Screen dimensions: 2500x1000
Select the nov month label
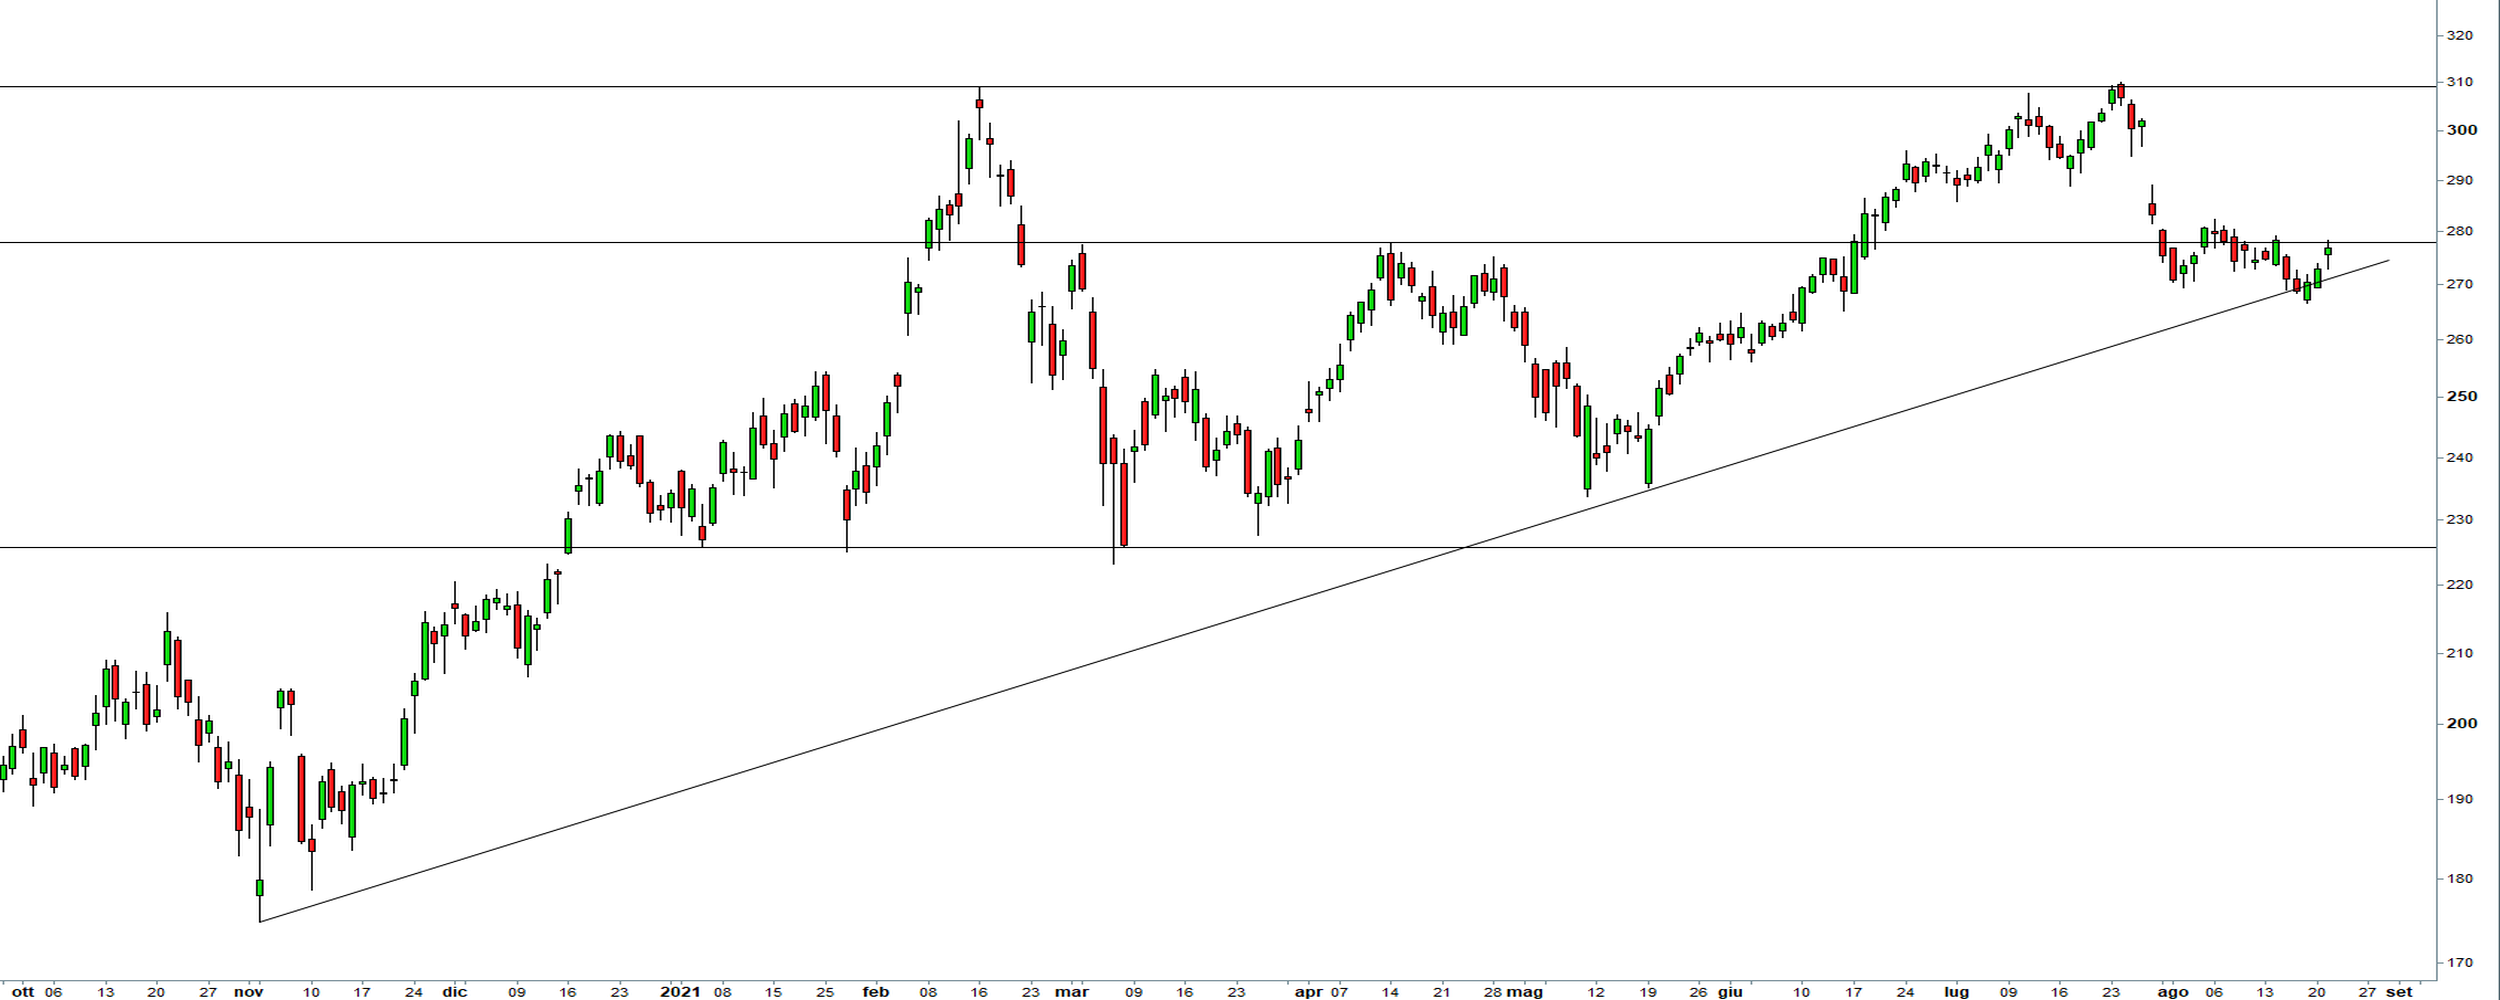[x=248, y=992]
